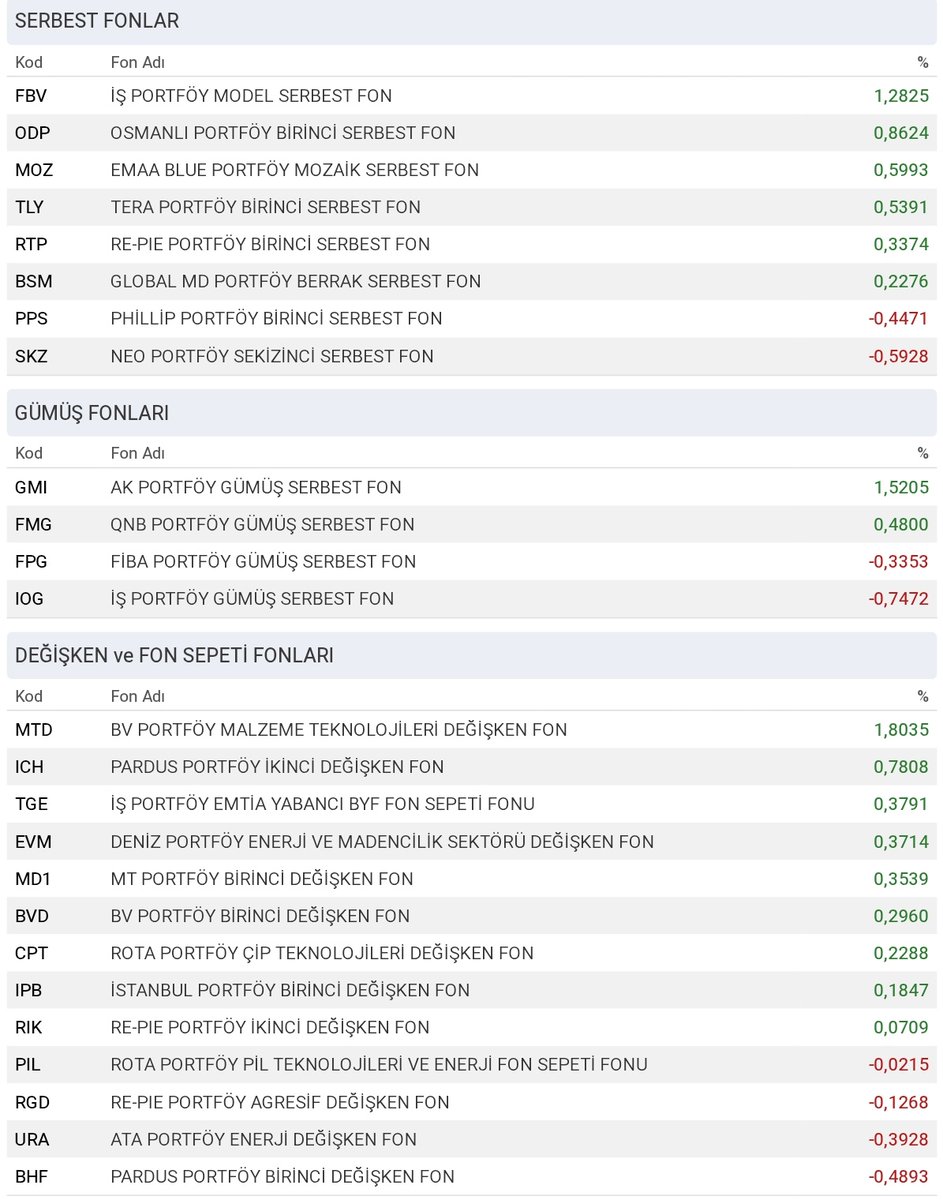Open RE-PIE PORTFÖY AGRESİF DEĞİŞKEN FON
The width and height of the screenshot is (943, 1200).
tap(280, 1102)
